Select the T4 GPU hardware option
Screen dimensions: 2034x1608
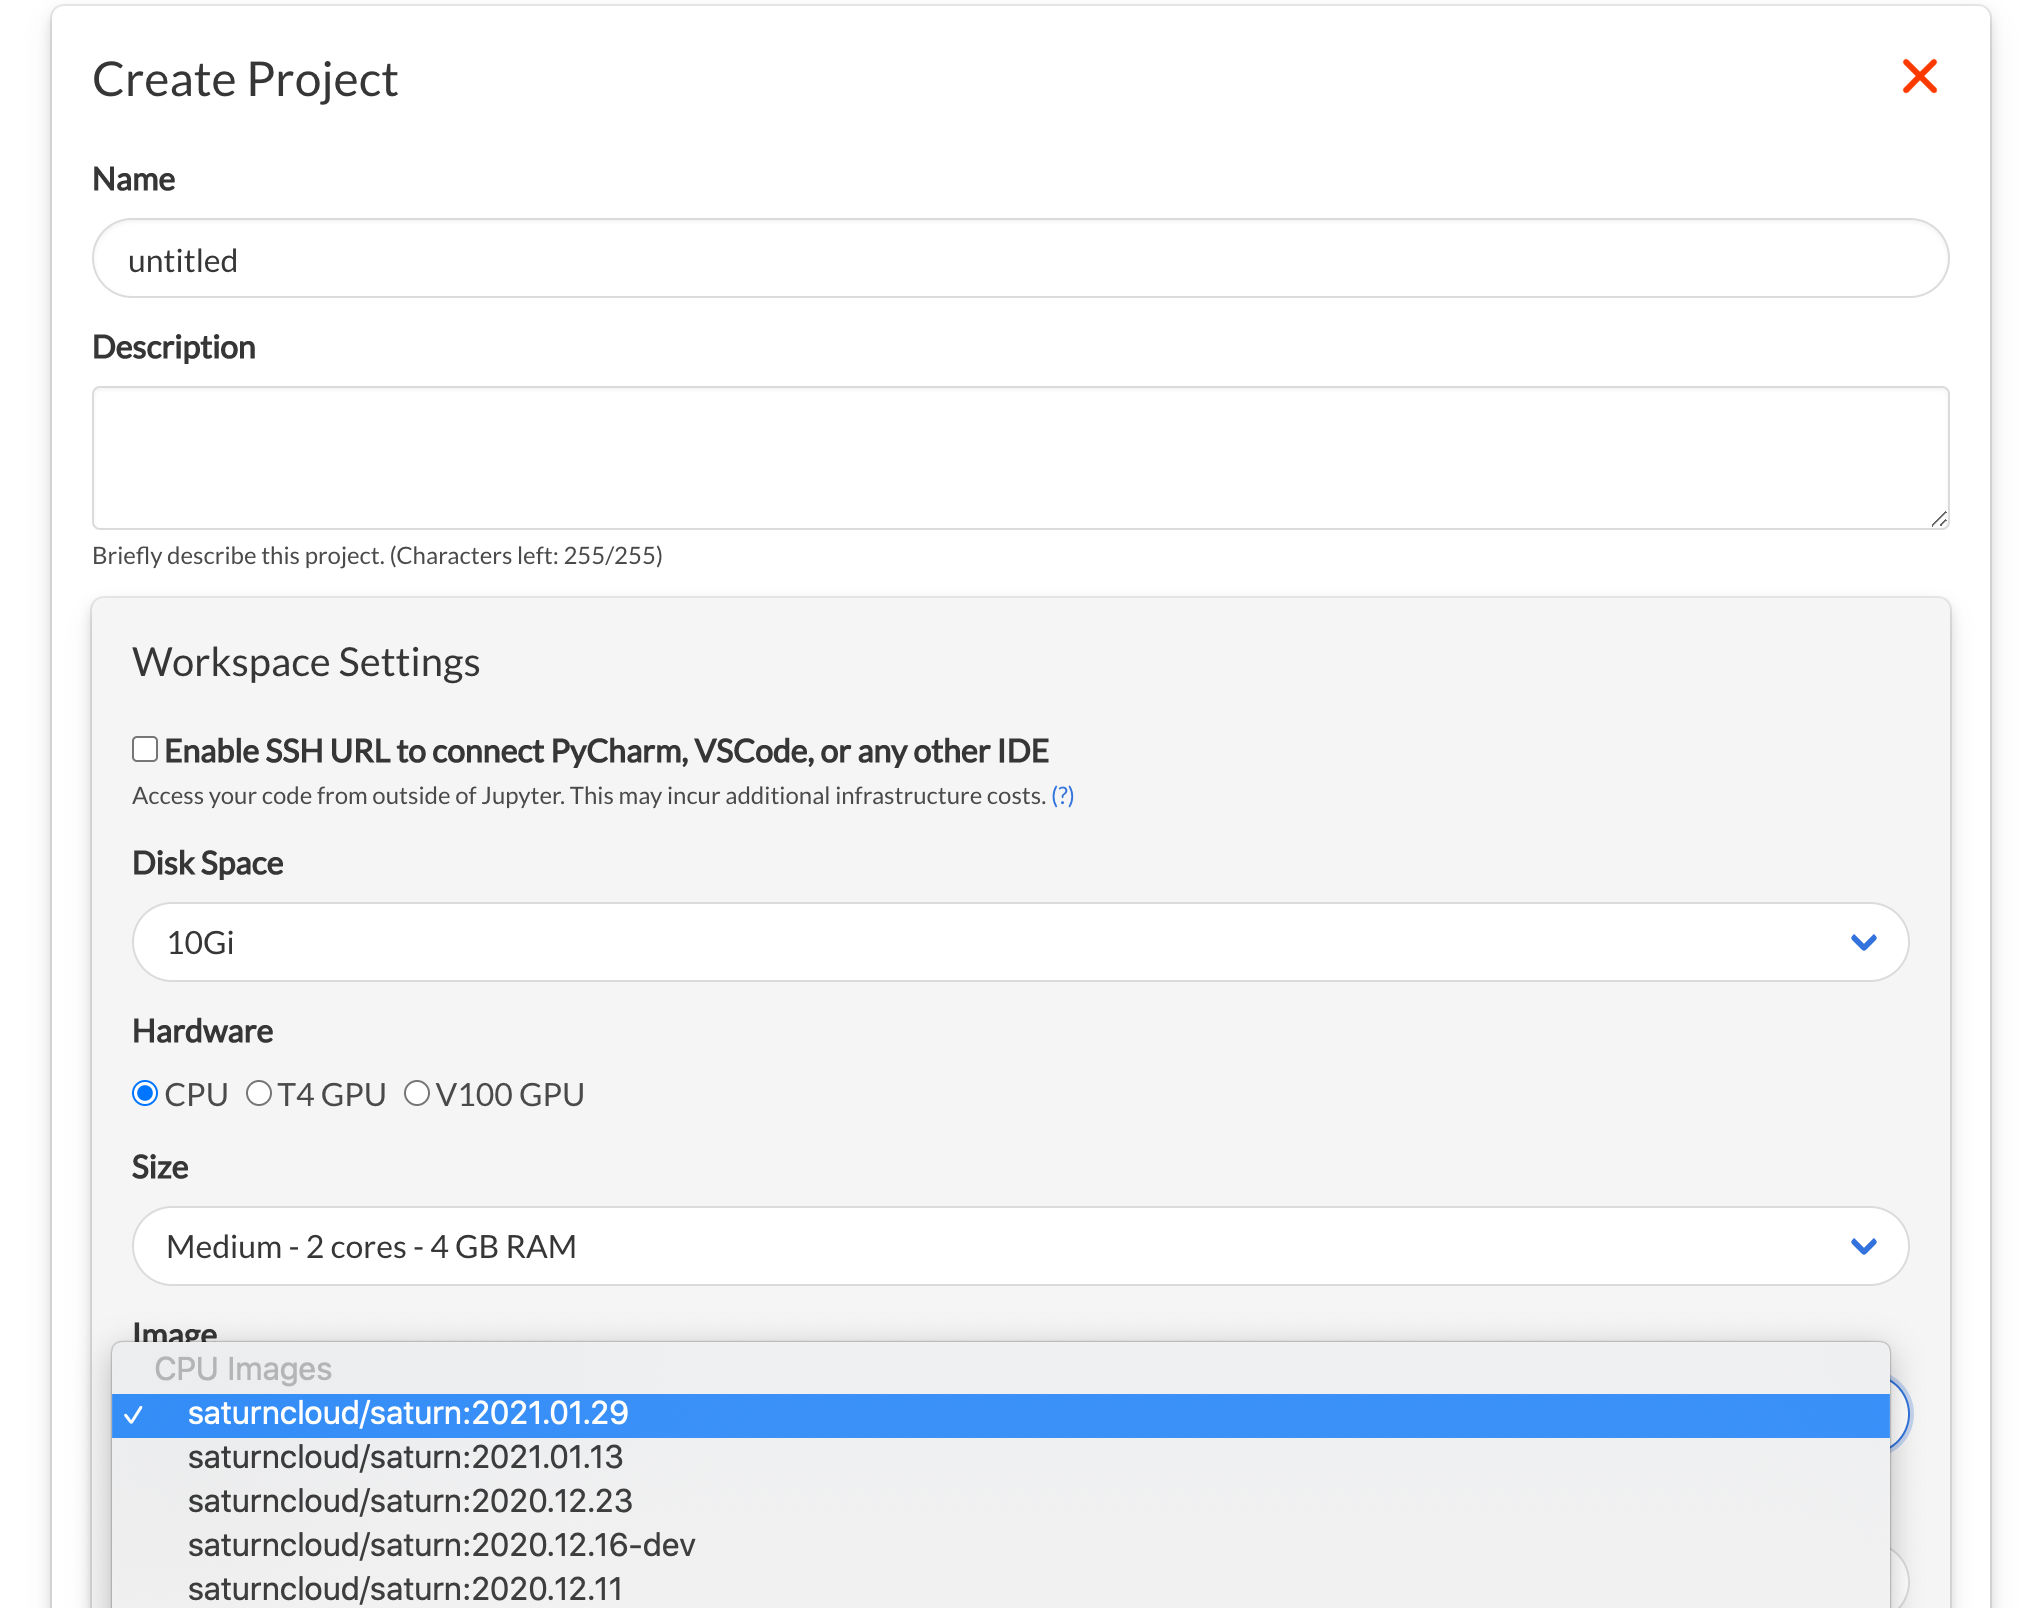pyautogui.click(x=259, y=1093)
